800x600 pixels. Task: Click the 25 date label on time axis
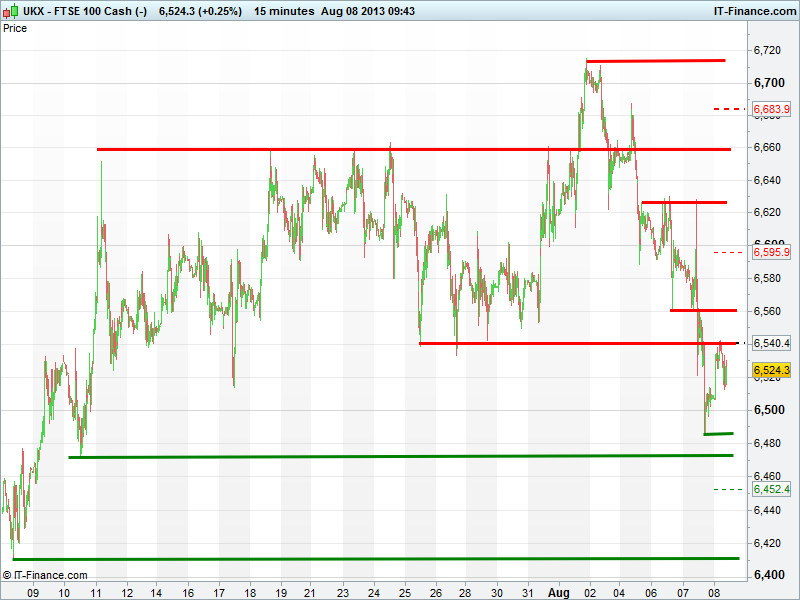click(405, 592)
